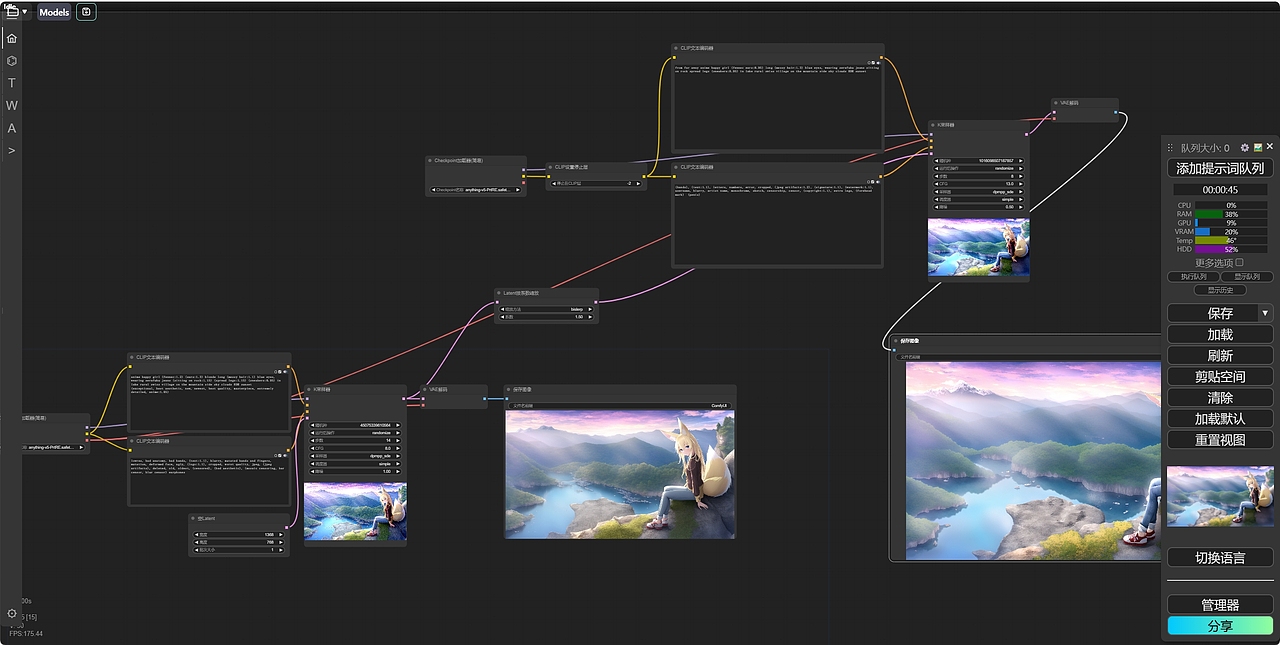Open the > console sidebar icon
Screen dimensions: 1280x645
pos(11,151)
